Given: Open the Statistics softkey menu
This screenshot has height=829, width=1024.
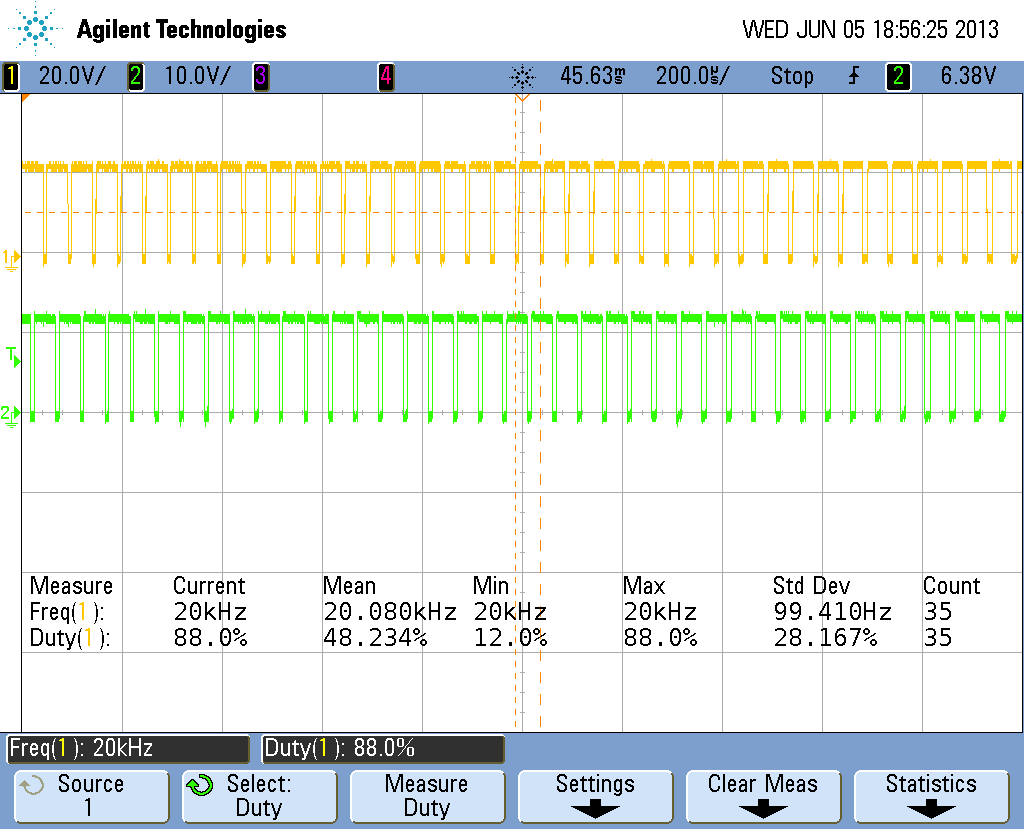Looking at the screenshot, I should click(931, 795).
